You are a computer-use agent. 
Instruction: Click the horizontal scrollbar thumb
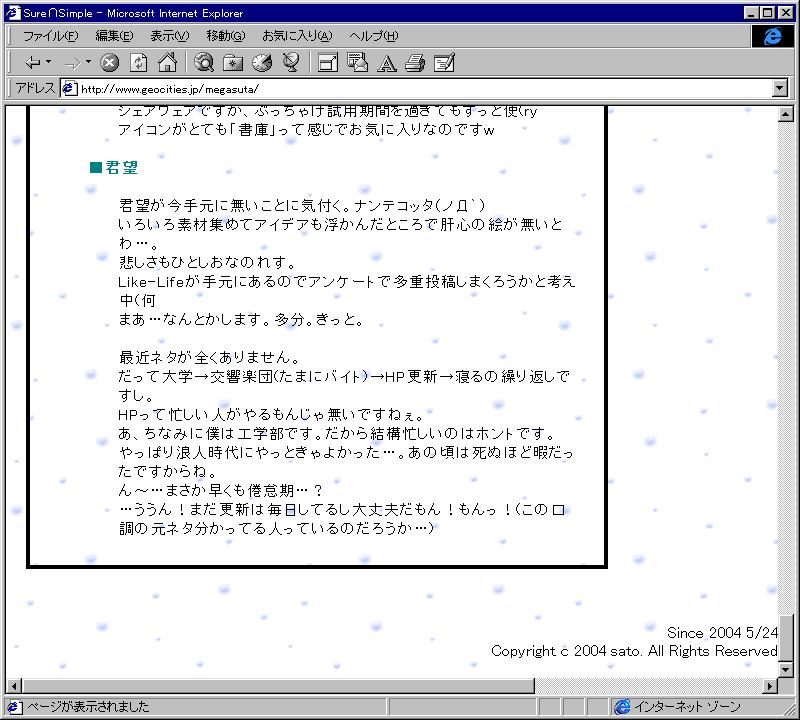278,686
